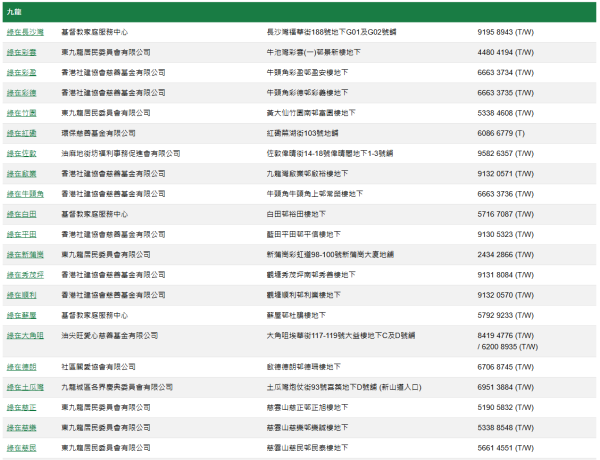Image resolution: width=600 pixels, height=460 pixels.
Task: Click phone number 9132 0571 (T/W)
Action: pyautogui.click(x=505, y=174)
